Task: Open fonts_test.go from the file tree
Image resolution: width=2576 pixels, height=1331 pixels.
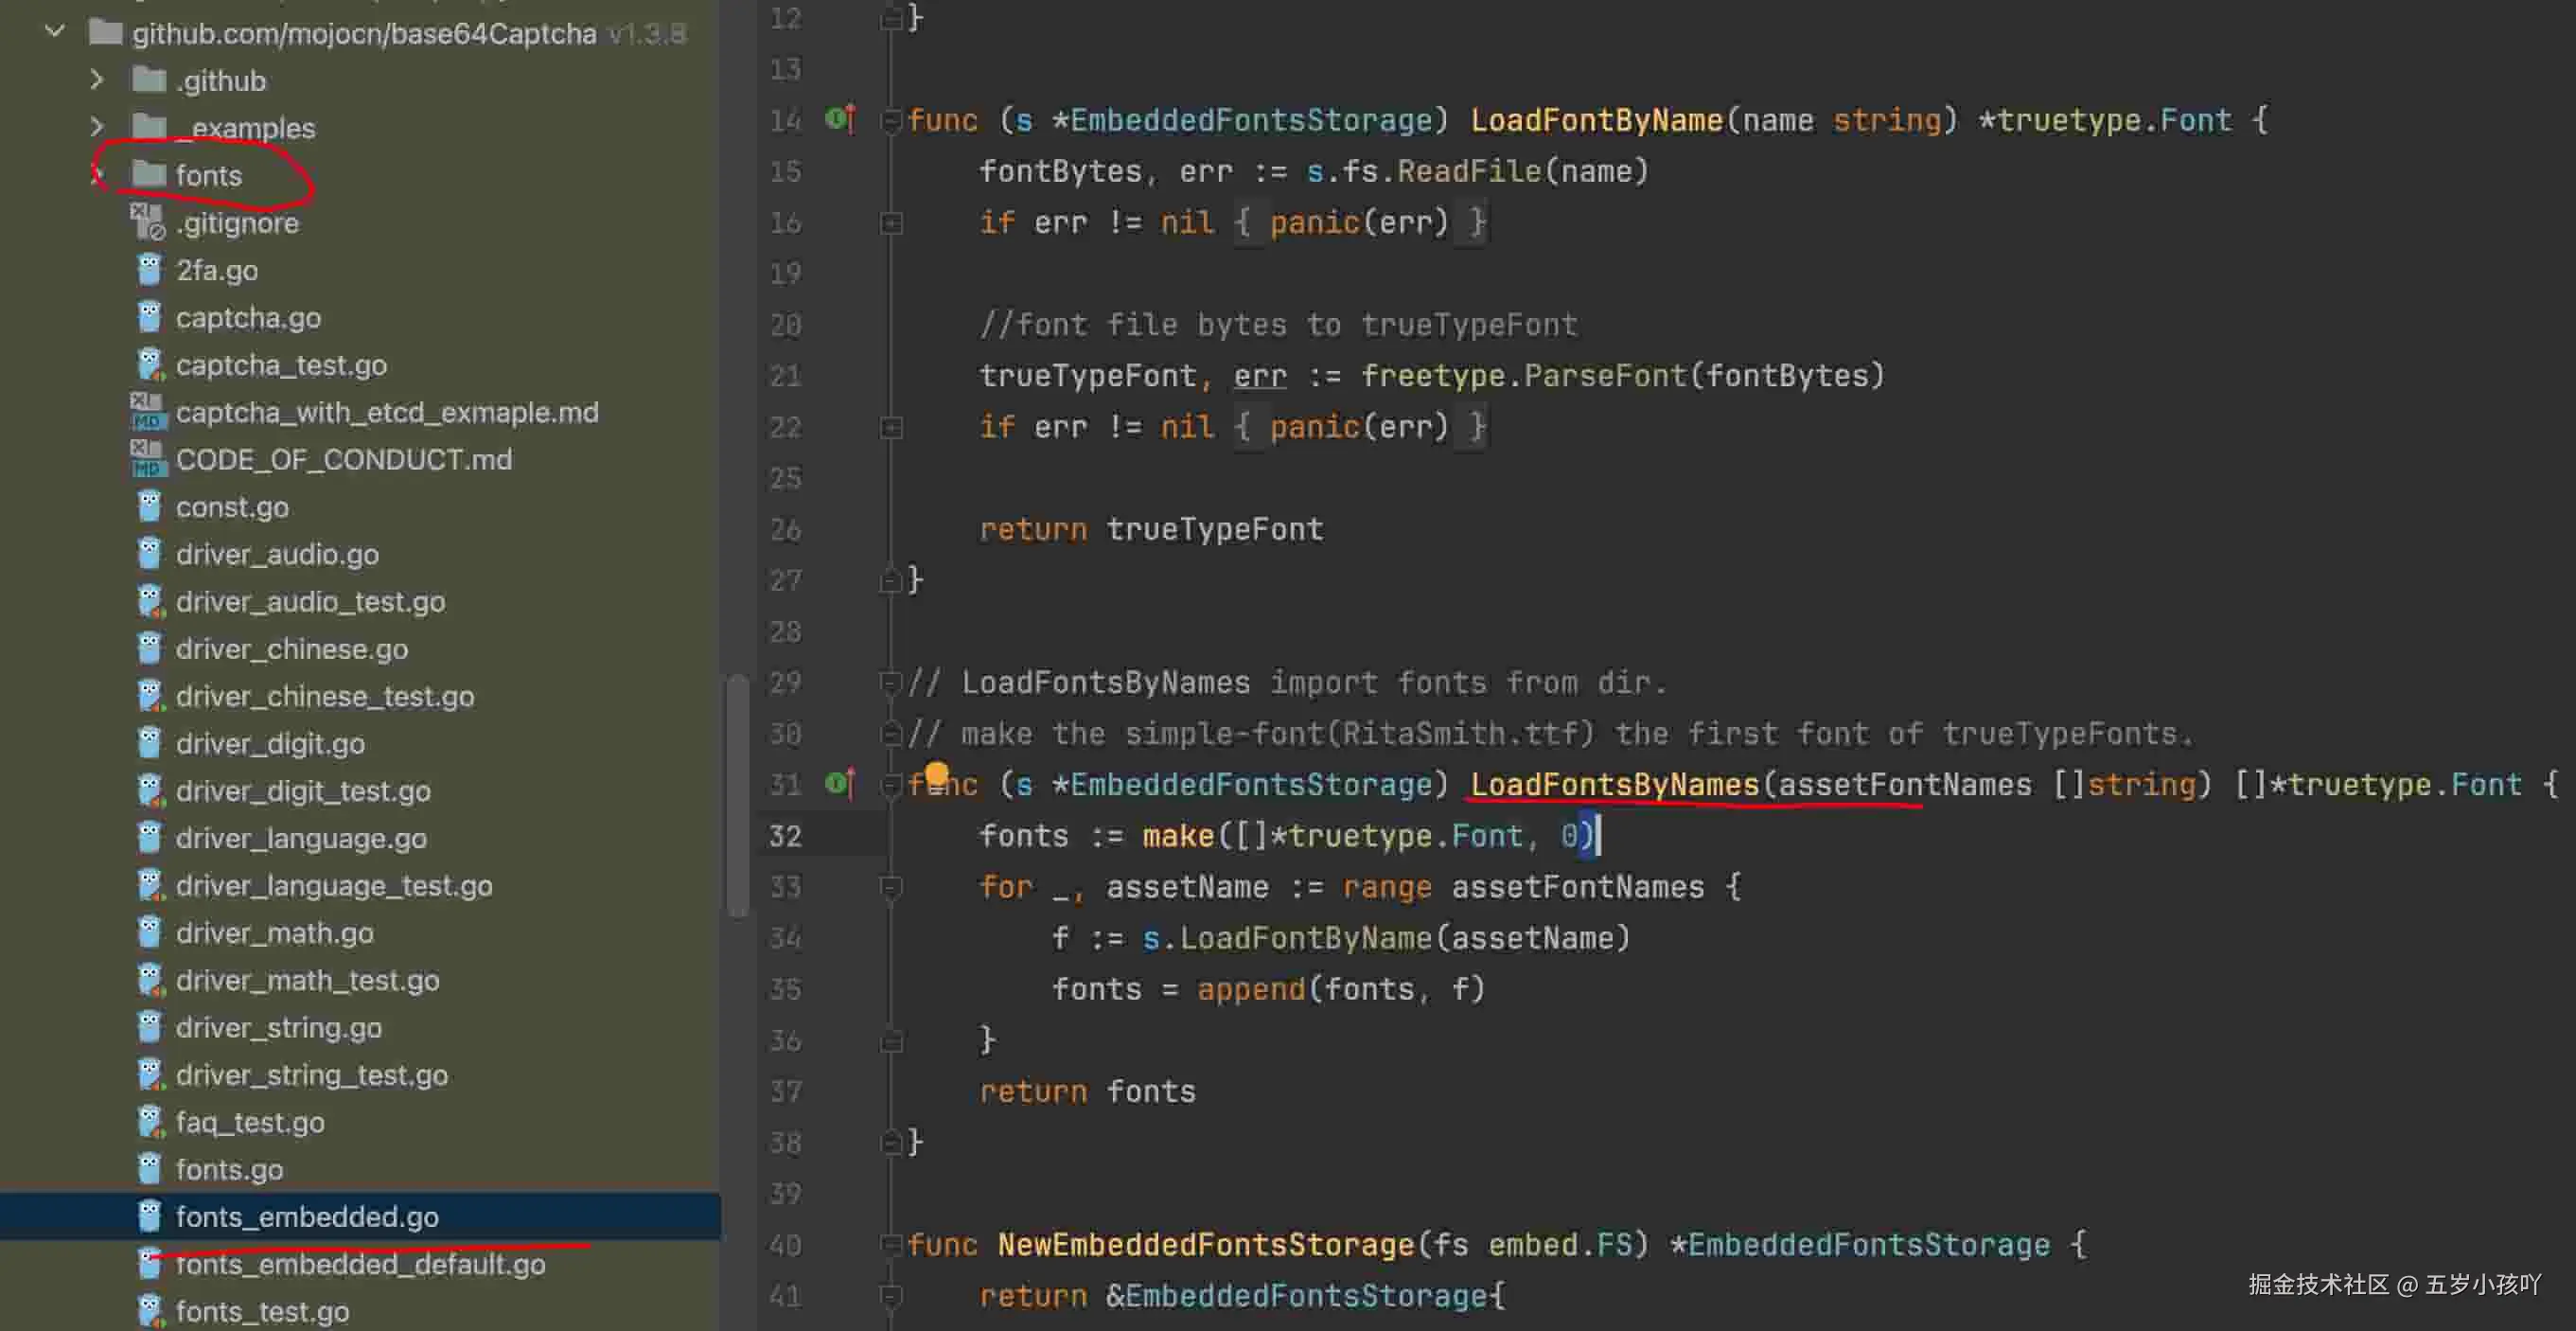Action: 262,1311
